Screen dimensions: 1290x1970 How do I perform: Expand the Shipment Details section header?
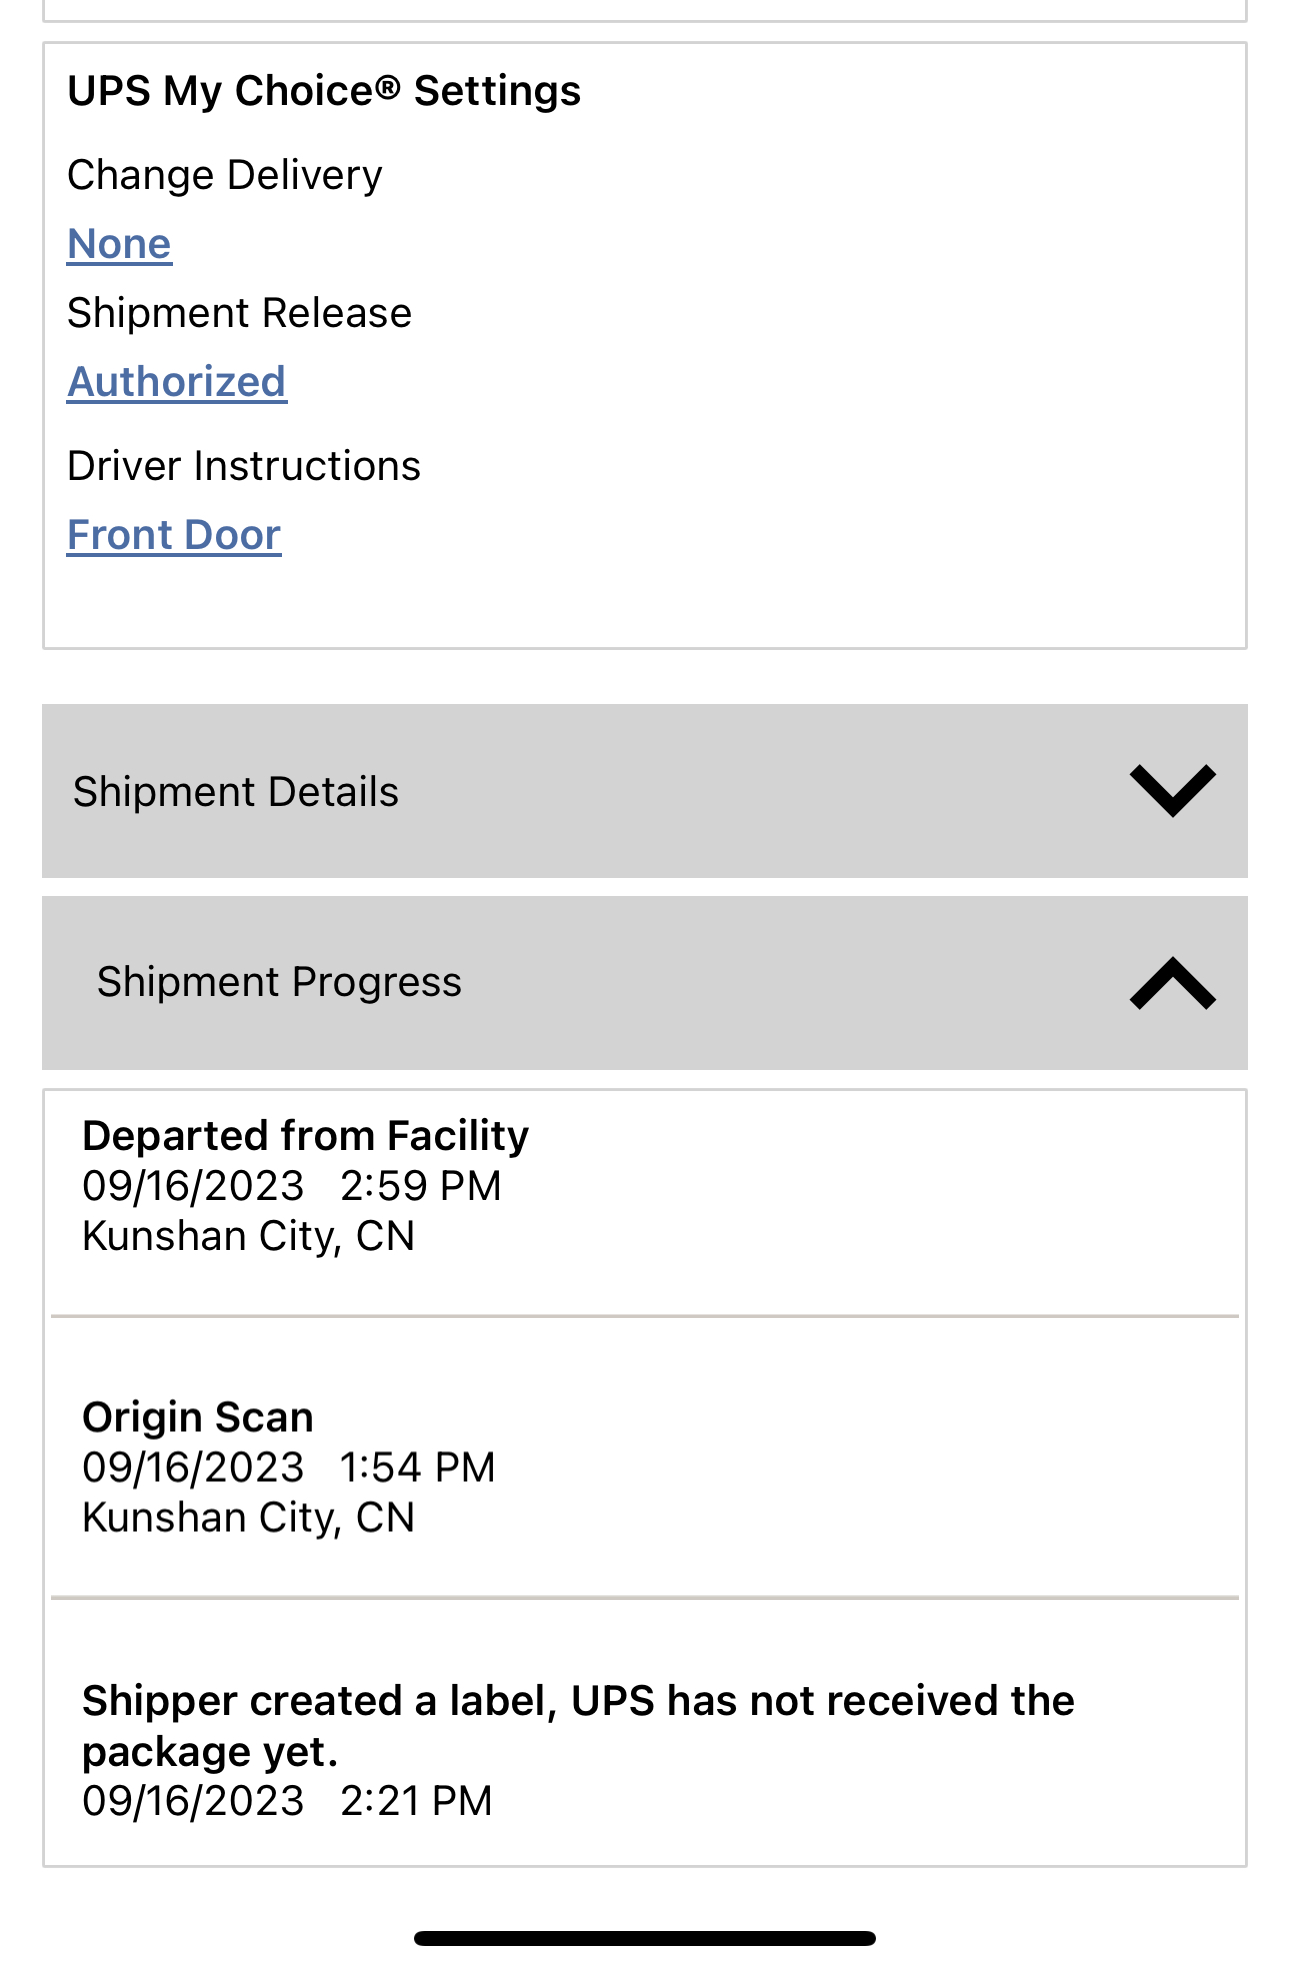tap(236, 792)
